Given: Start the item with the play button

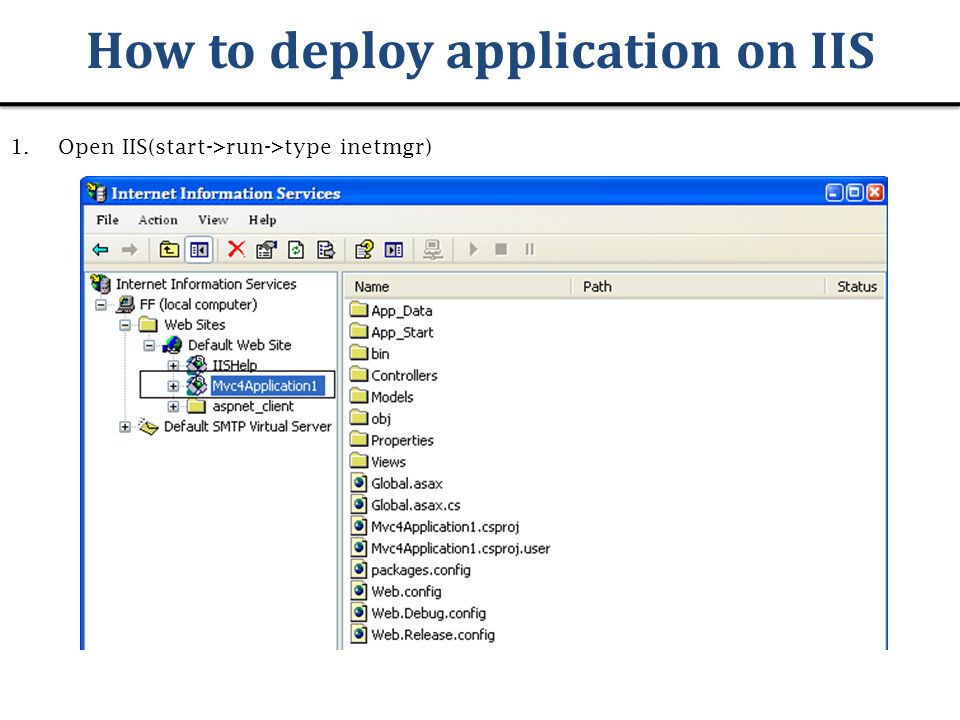Looking at the screenshot, I should click(473, 249).
